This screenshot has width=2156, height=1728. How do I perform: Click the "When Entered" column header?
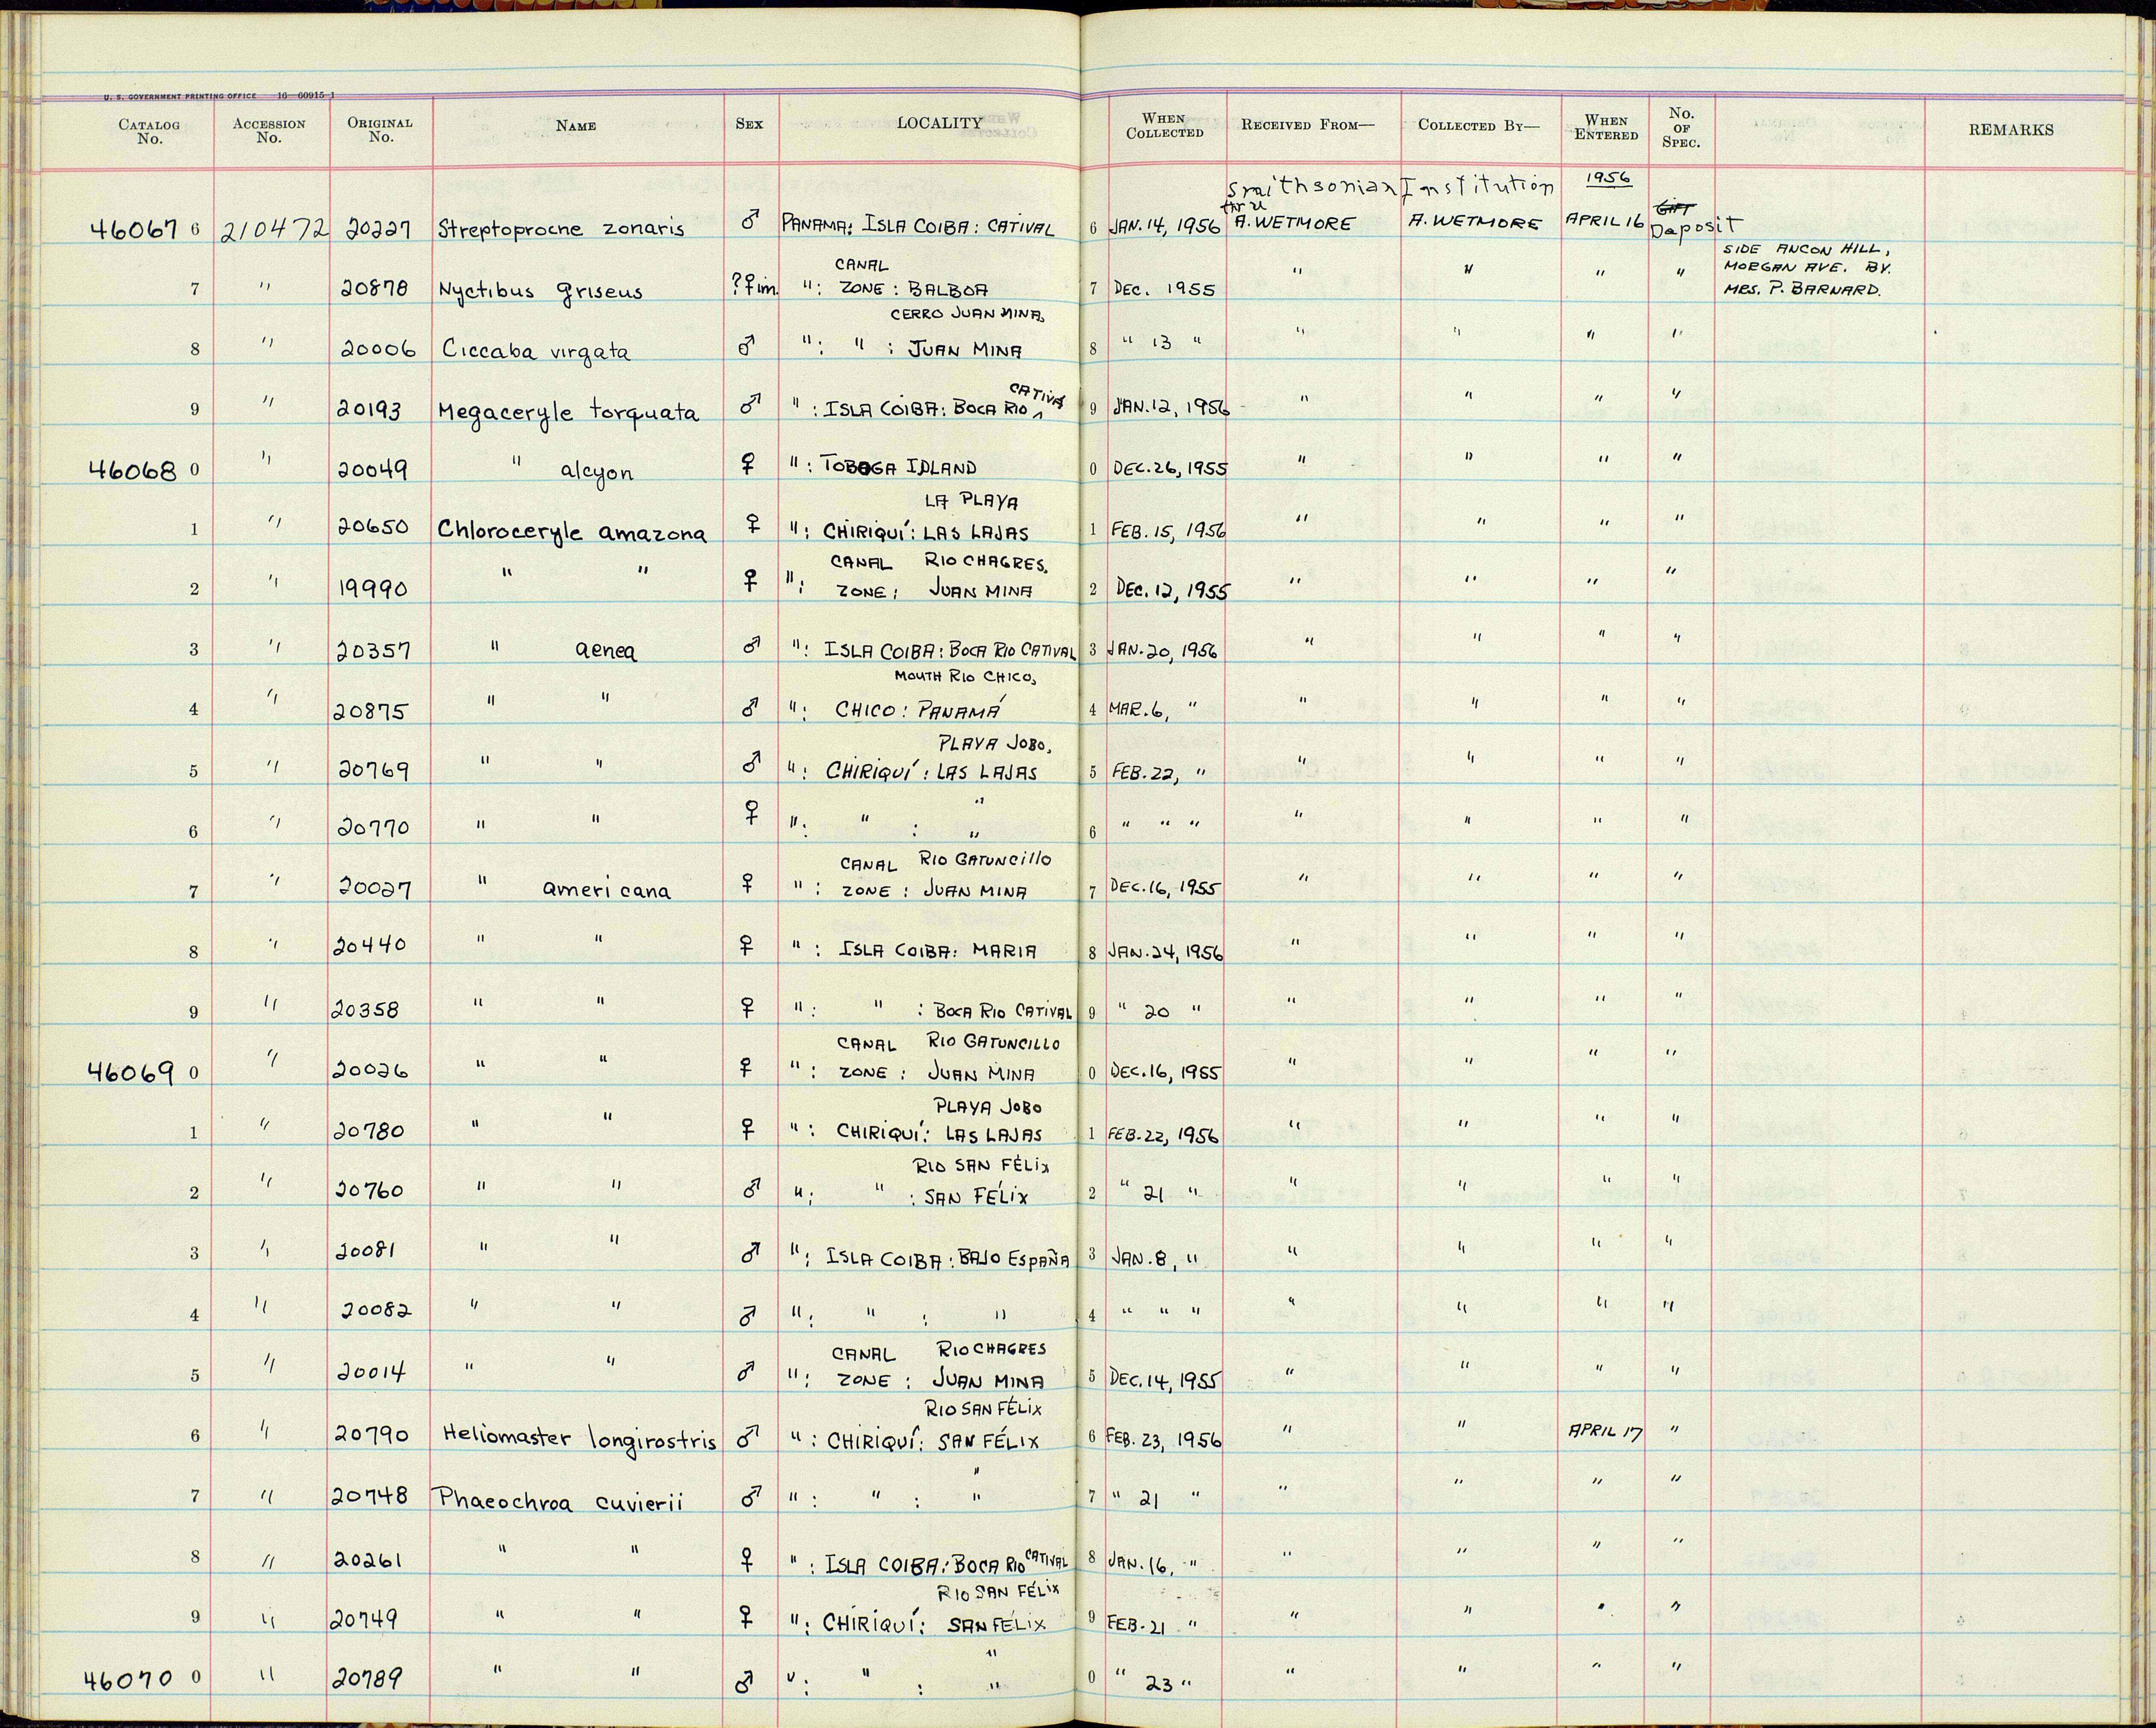1606,128
